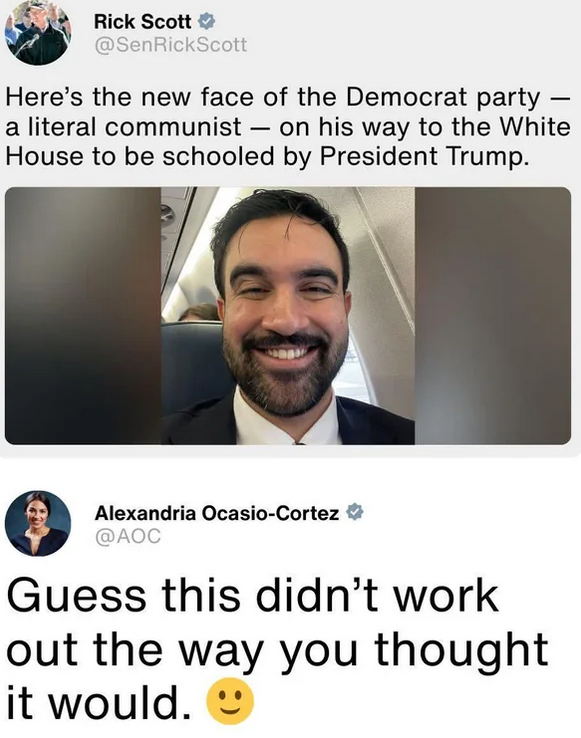Open the @AOC handle link
This screenshot has width=581, height=738.
pyautogui.click(x=128, y=536)
